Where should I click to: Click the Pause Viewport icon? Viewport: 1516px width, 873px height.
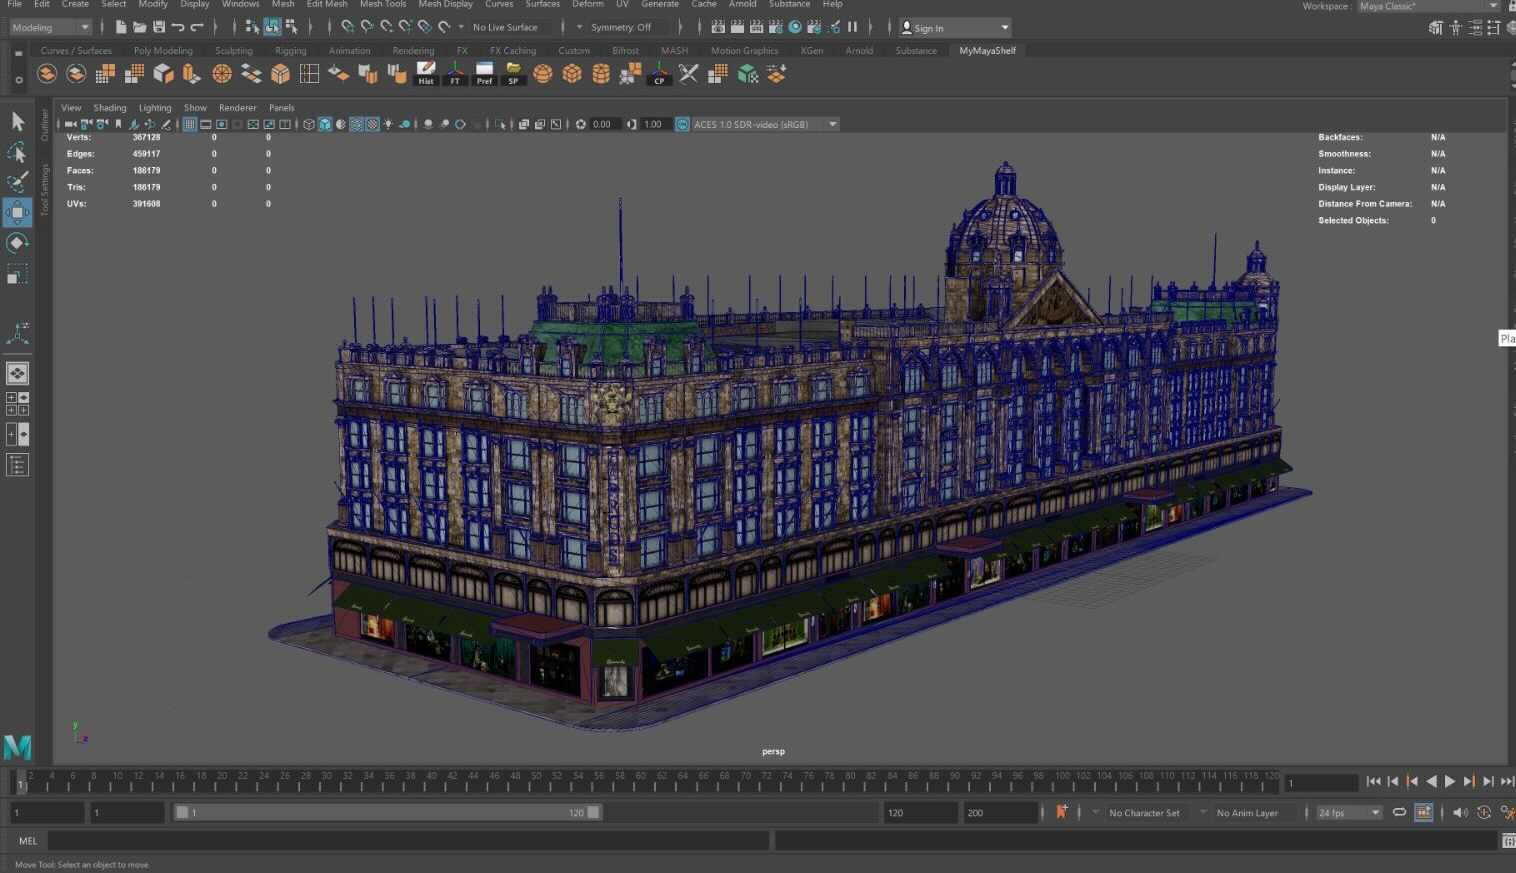(852, 27)
